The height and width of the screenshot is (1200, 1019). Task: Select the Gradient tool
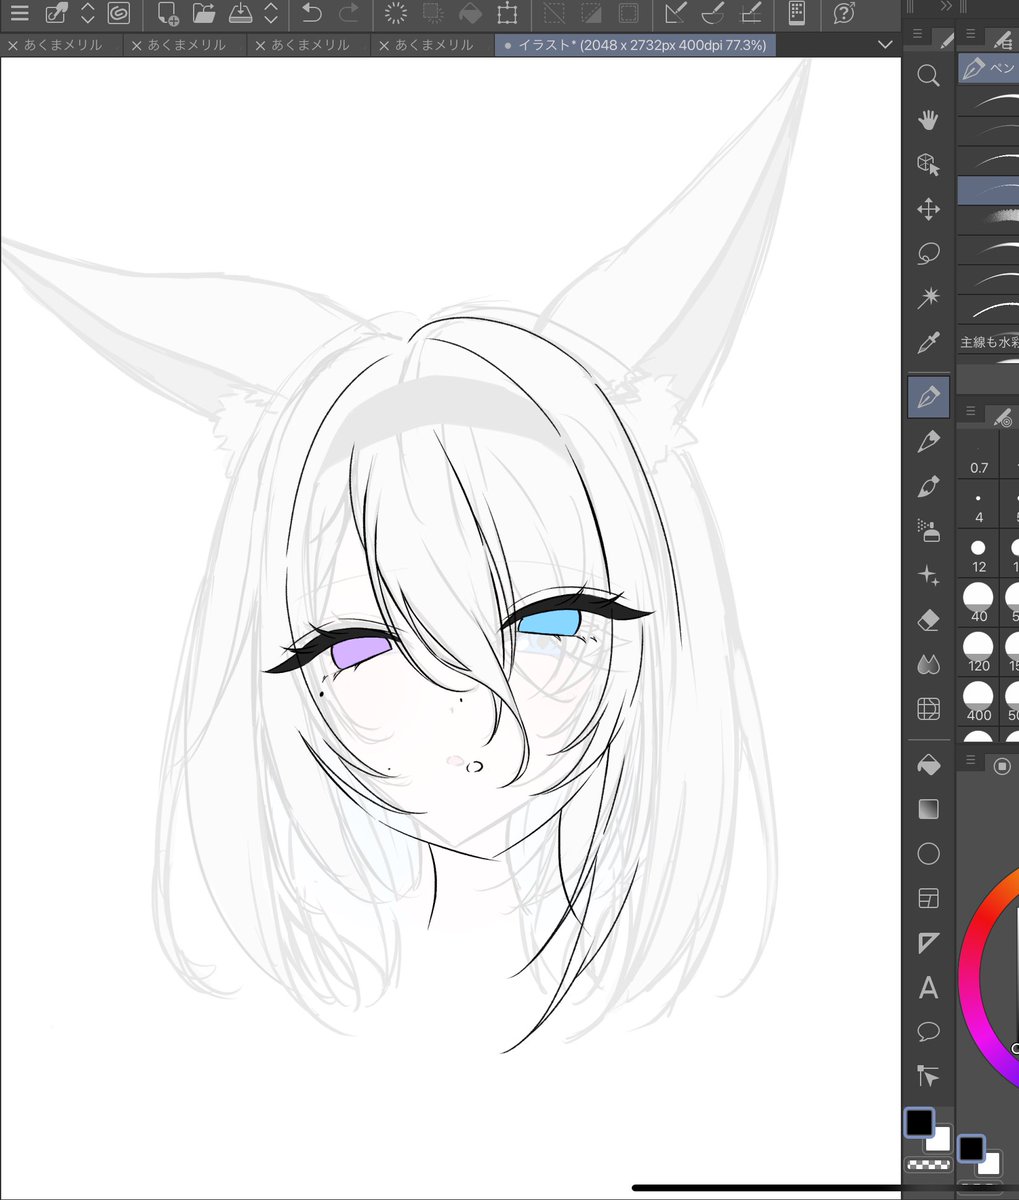point(928,809)
